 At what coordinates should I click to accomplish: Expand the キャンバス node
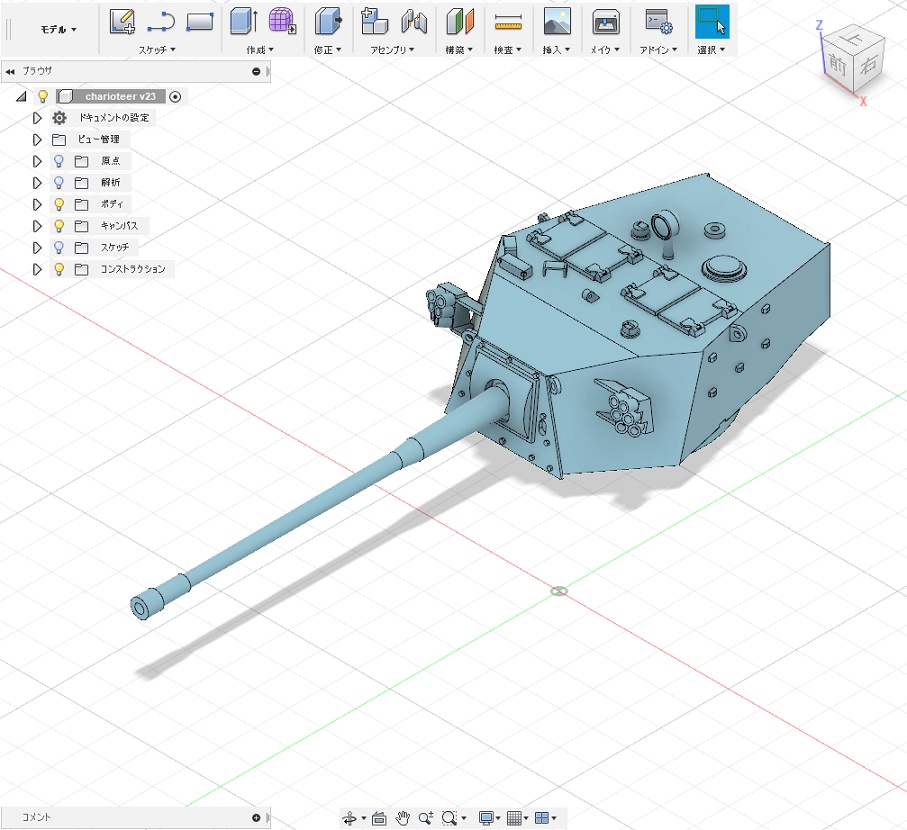click(37, 226)
